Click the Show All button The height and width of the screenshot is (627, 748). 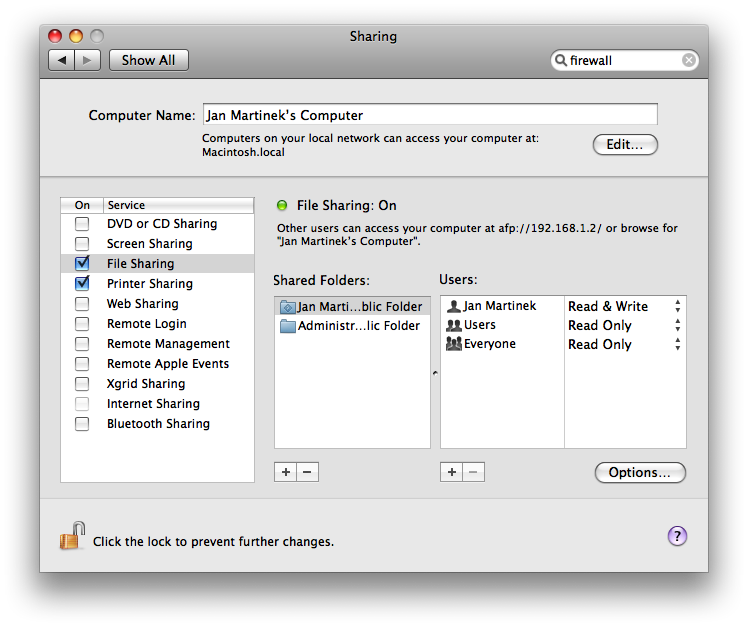coord(148,60)
